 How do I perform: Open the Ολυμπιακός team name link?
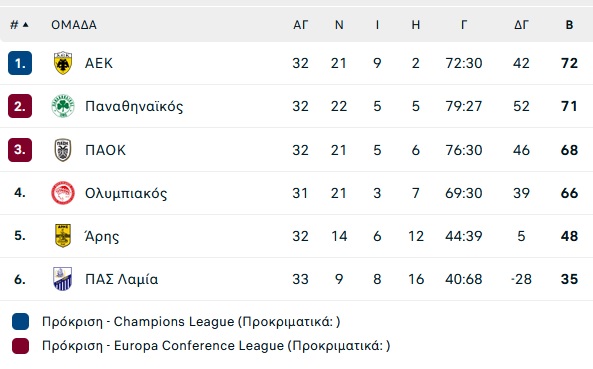(126, 193)
